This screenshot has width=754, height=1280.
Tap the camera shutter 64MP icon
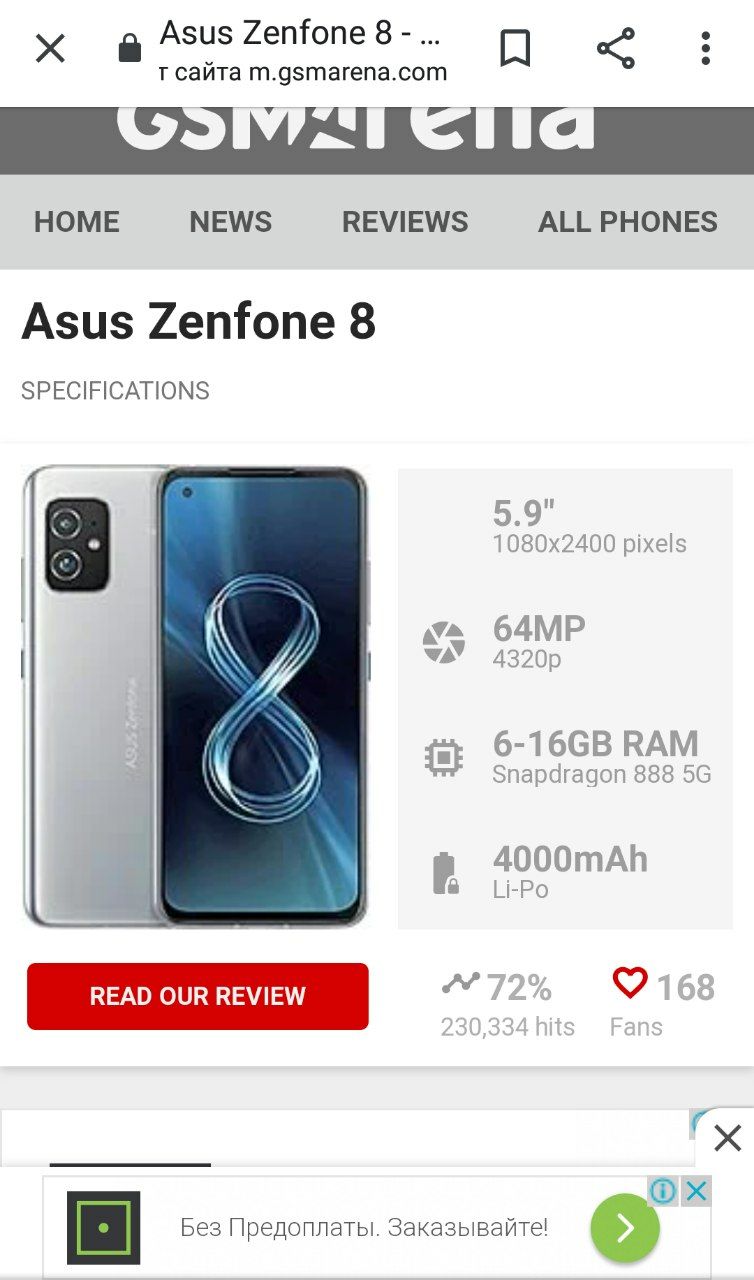pyautogui.click(x=443, y=642)
